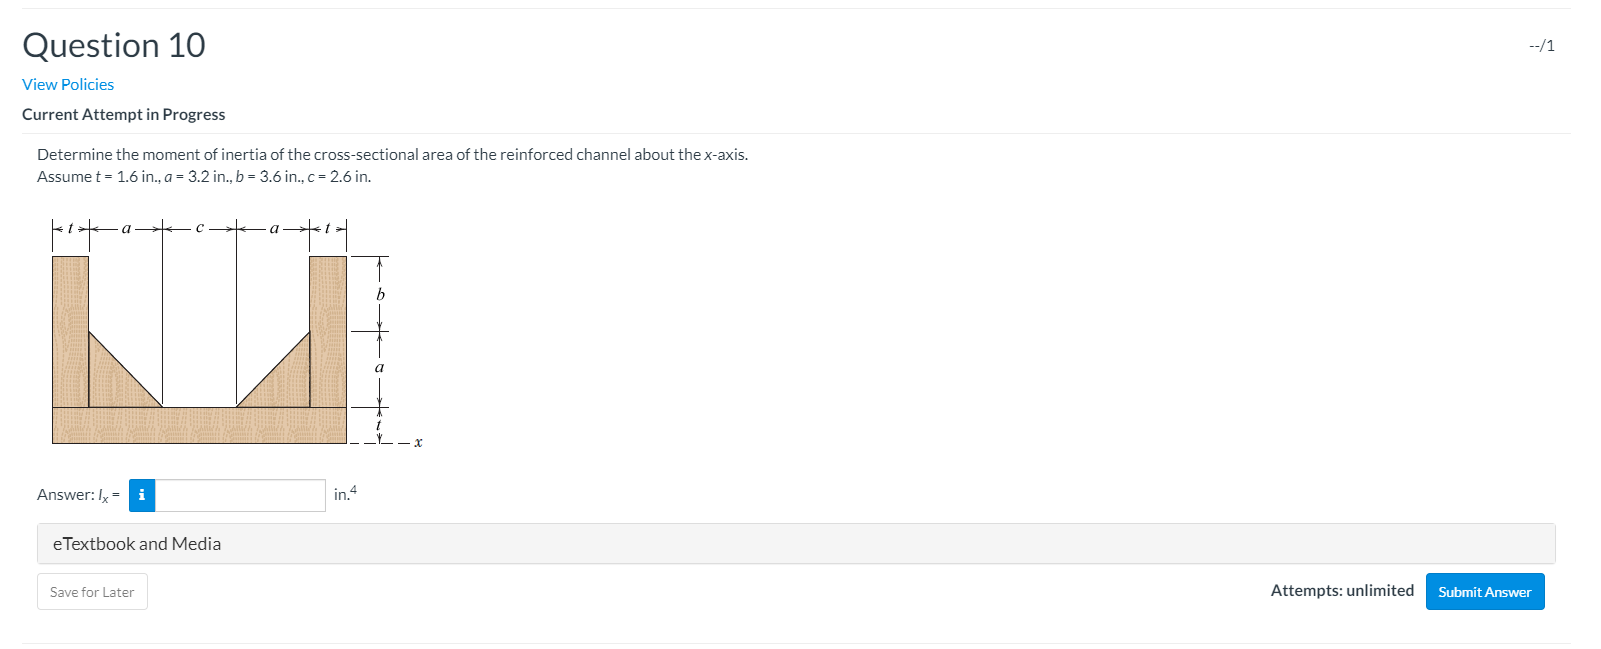Click the in.4 units label after the answer box
The width and height of the screenshot is (1601, 649).
tap(345, 494)
